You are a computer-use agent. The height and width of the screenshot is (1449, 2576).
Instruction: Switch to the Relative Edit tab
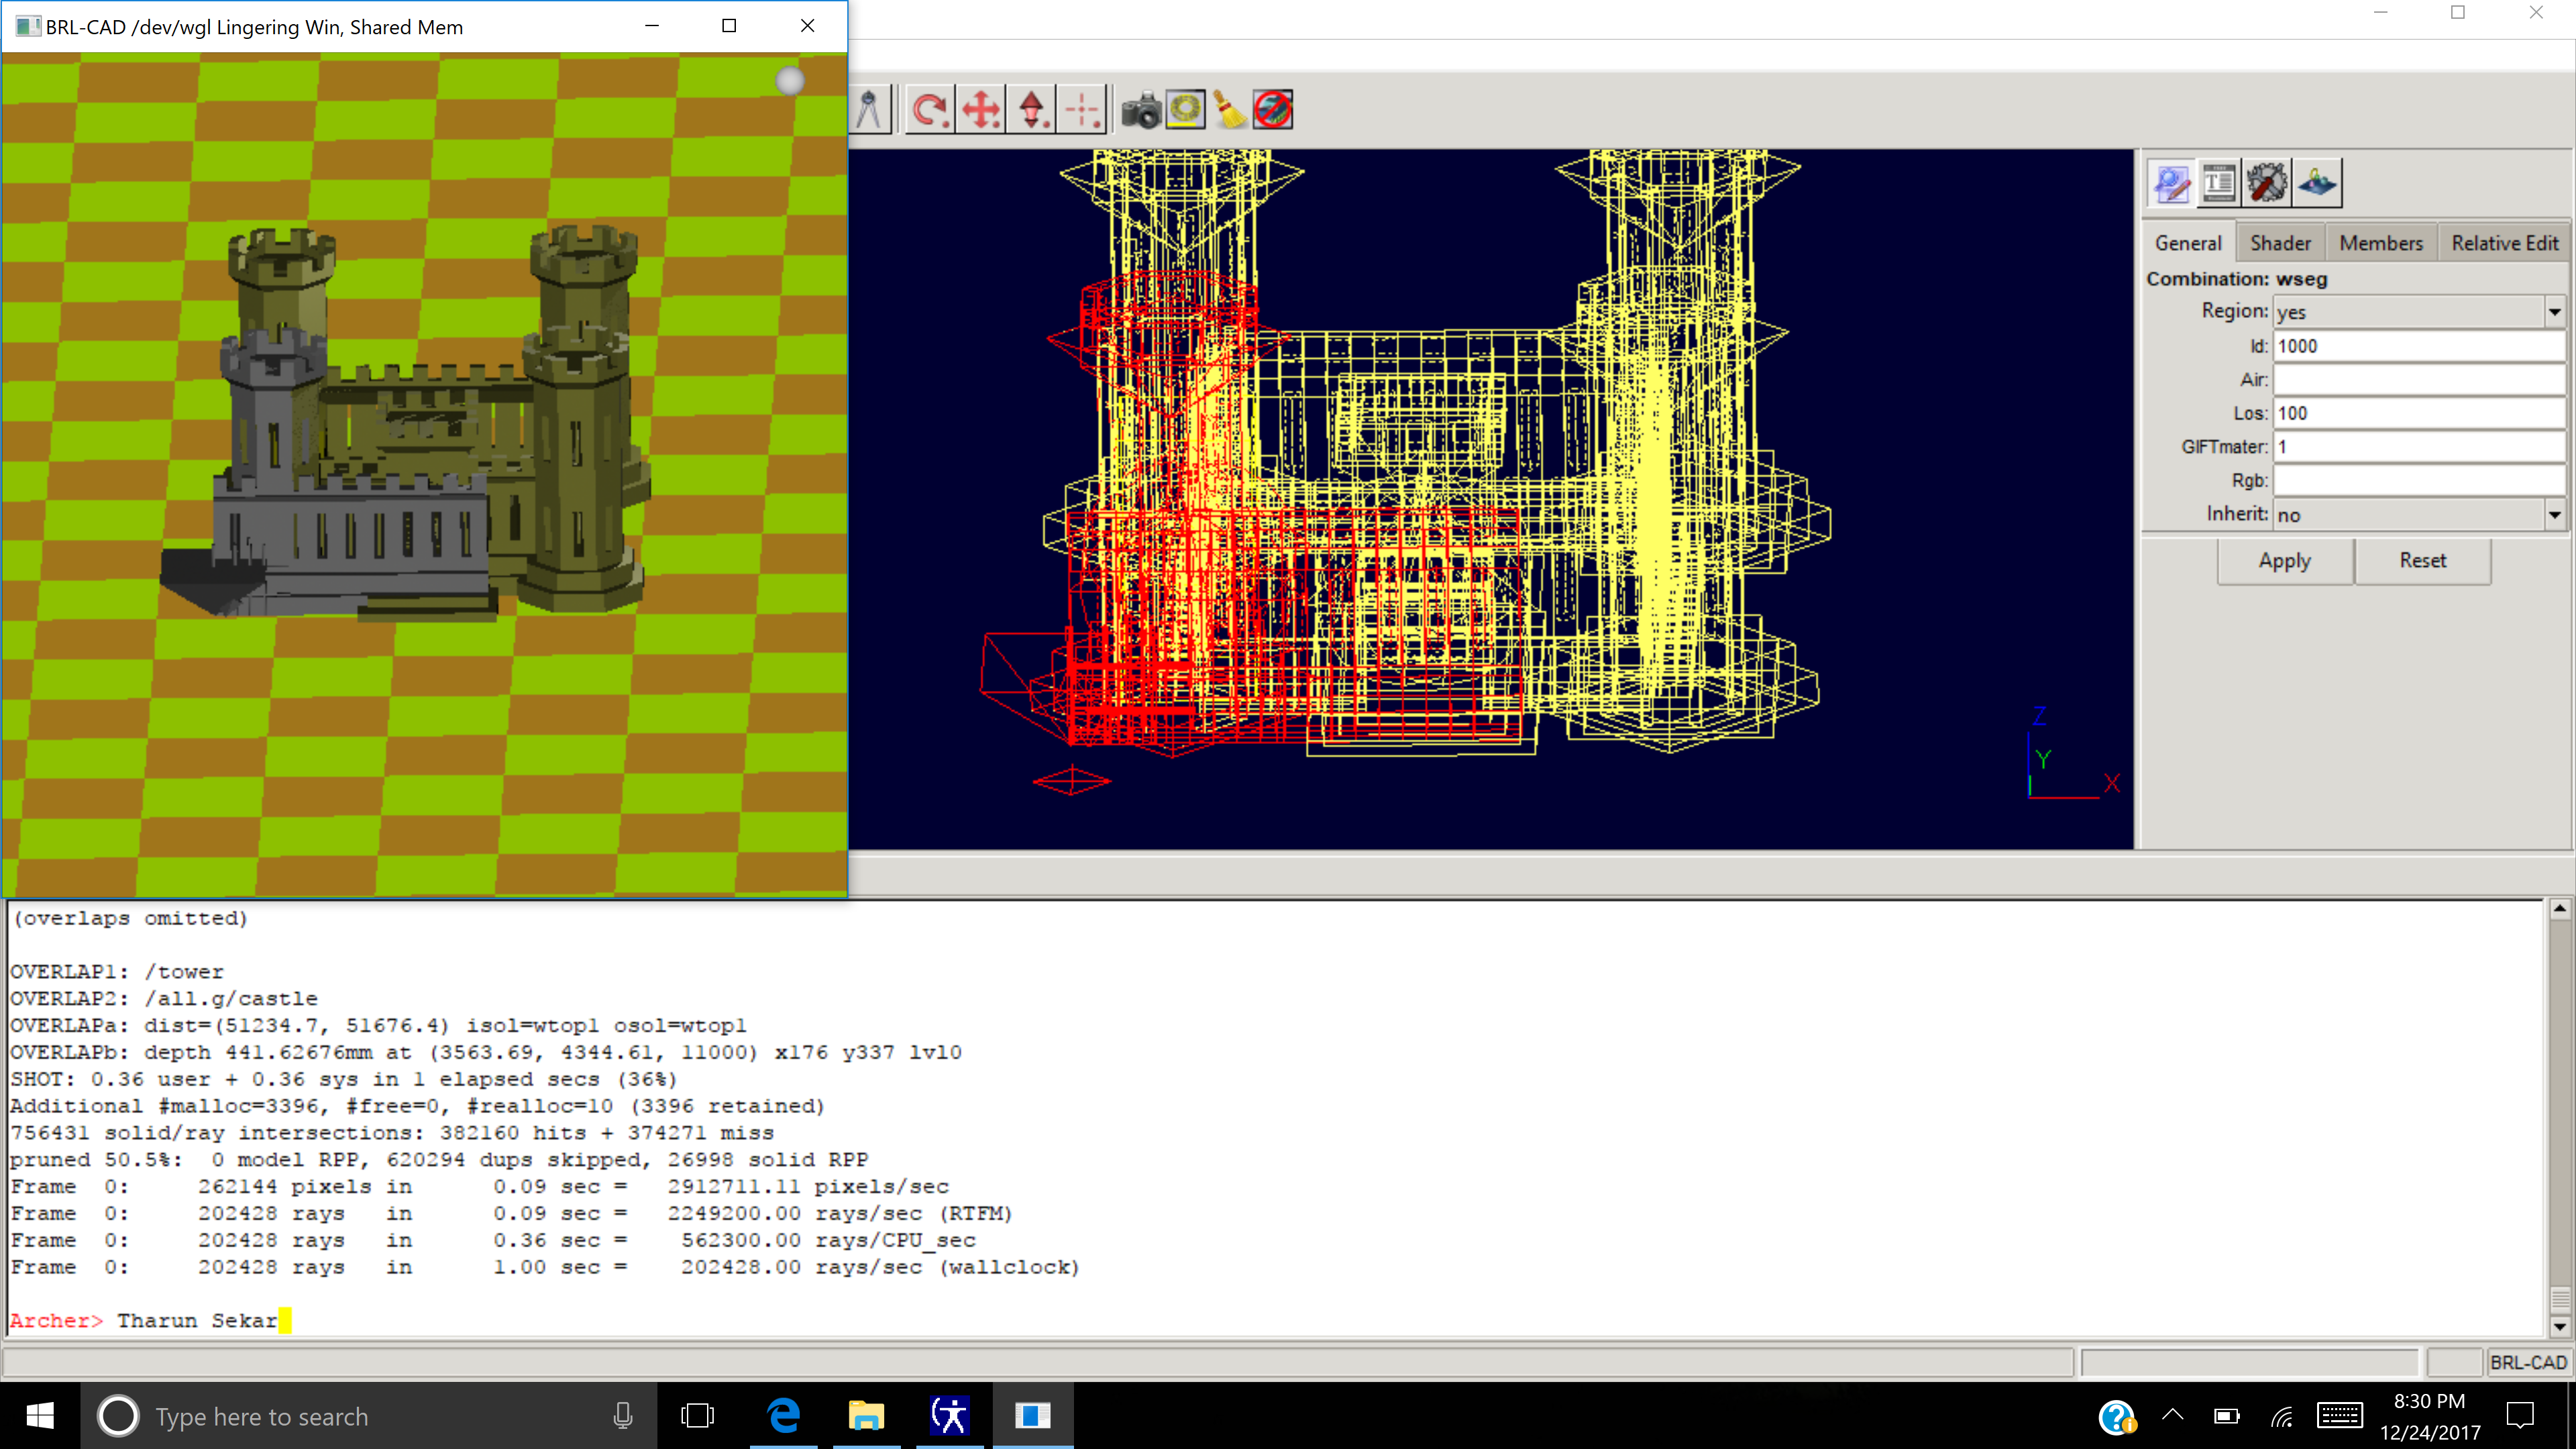pyautogui.click(x=2504, y=243)
